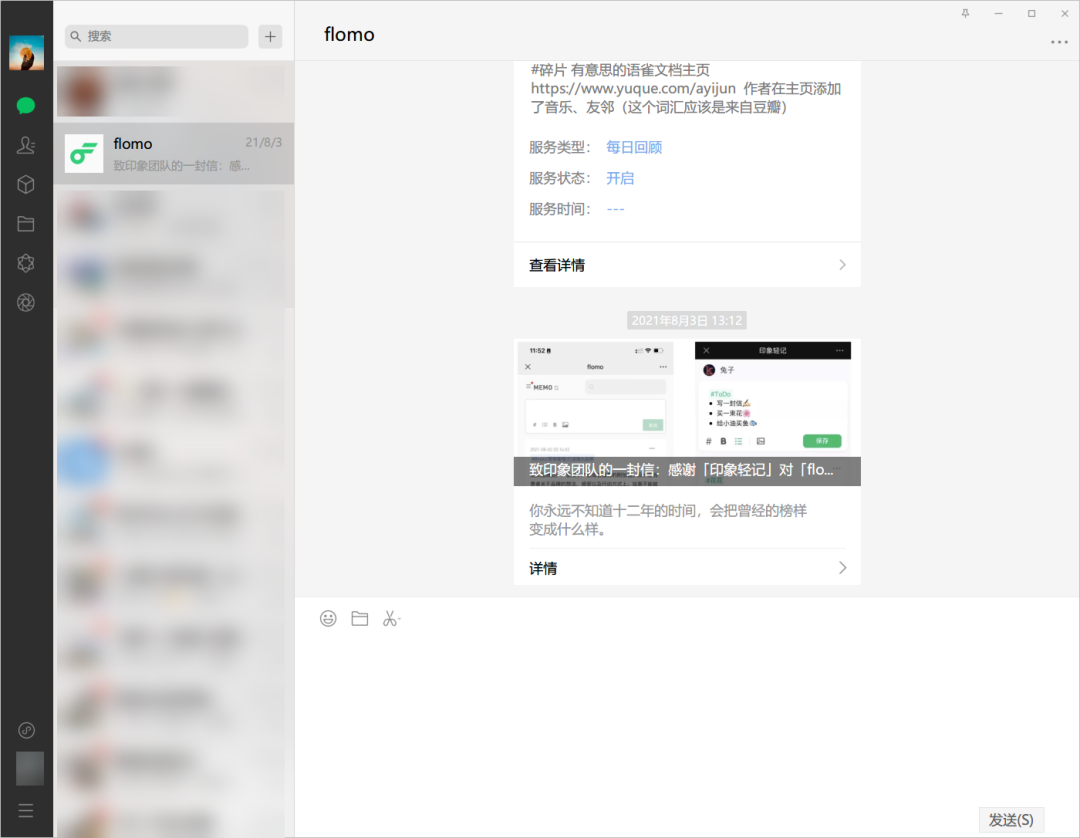Expand screenshot options via arrow next to scissors
This screenshot has width=1080, height=838.
point(398,618)
